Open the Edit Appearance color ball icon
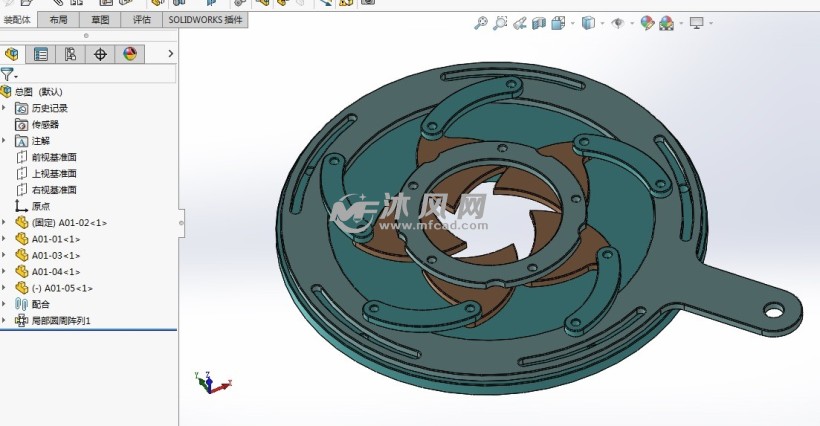The image size is (820, 426). tap(647, 23)
